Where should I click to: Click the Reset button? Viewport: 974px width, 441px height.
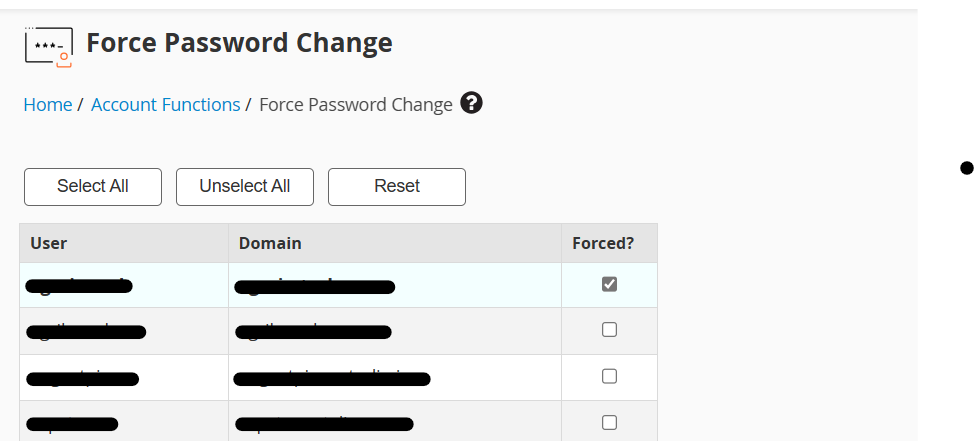tap(397, 186)
